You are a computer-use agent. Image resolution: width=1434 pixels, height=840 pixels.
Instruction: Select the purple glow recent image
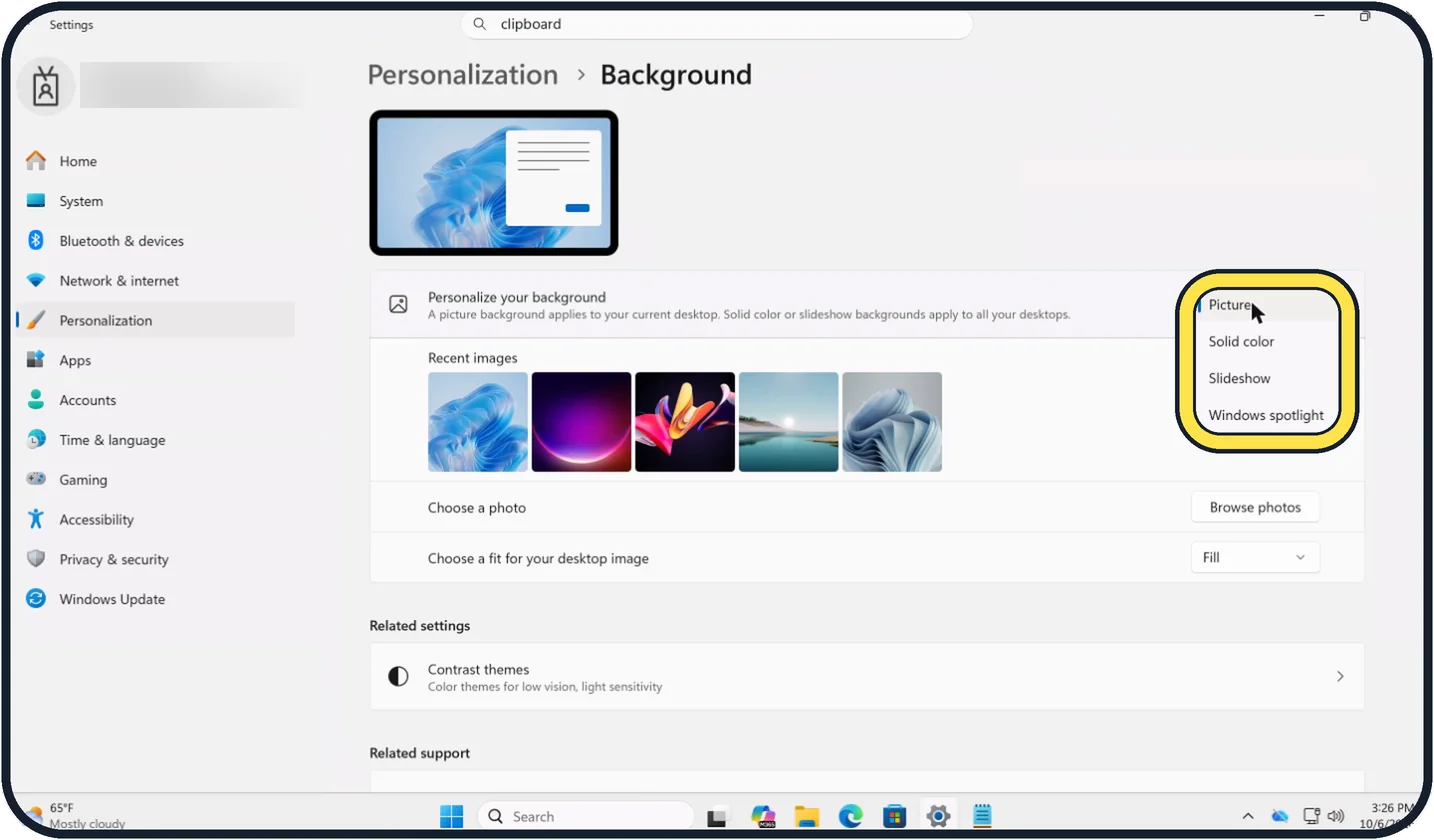pyautogui.click(x=581, y=422)
